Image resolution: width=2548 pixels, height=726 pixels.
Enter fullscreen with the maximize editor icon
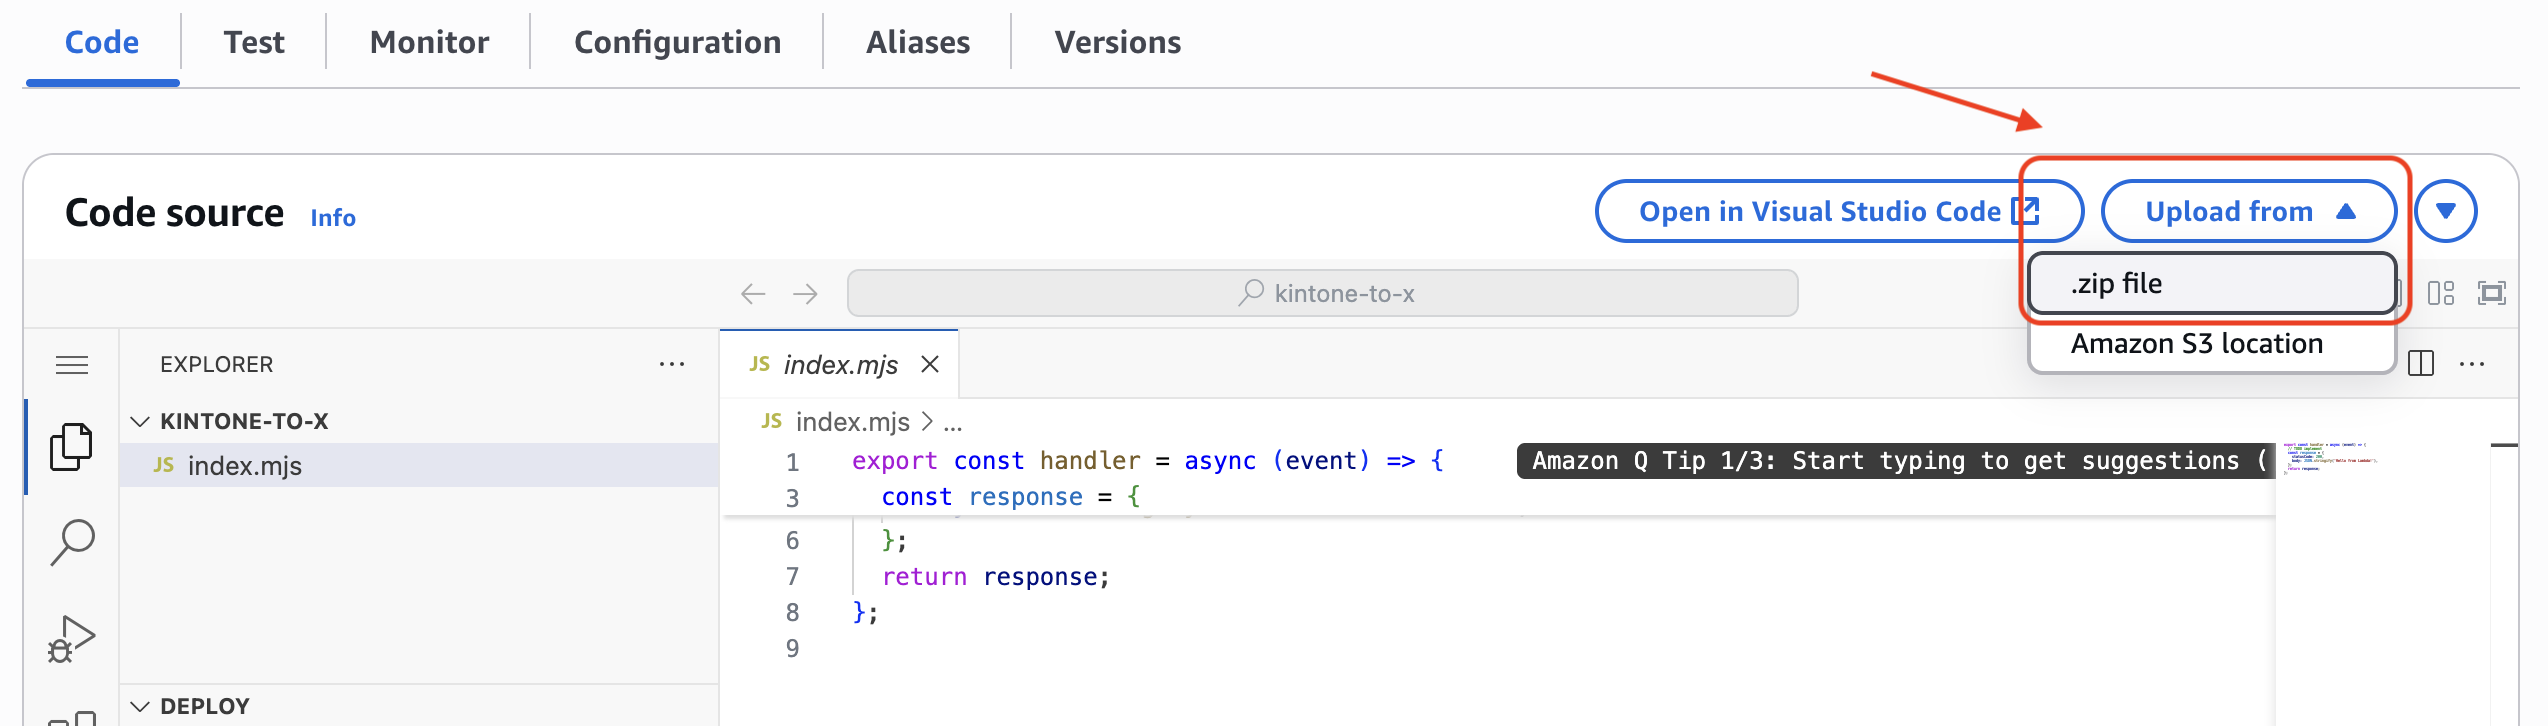tap(2492, 293)
